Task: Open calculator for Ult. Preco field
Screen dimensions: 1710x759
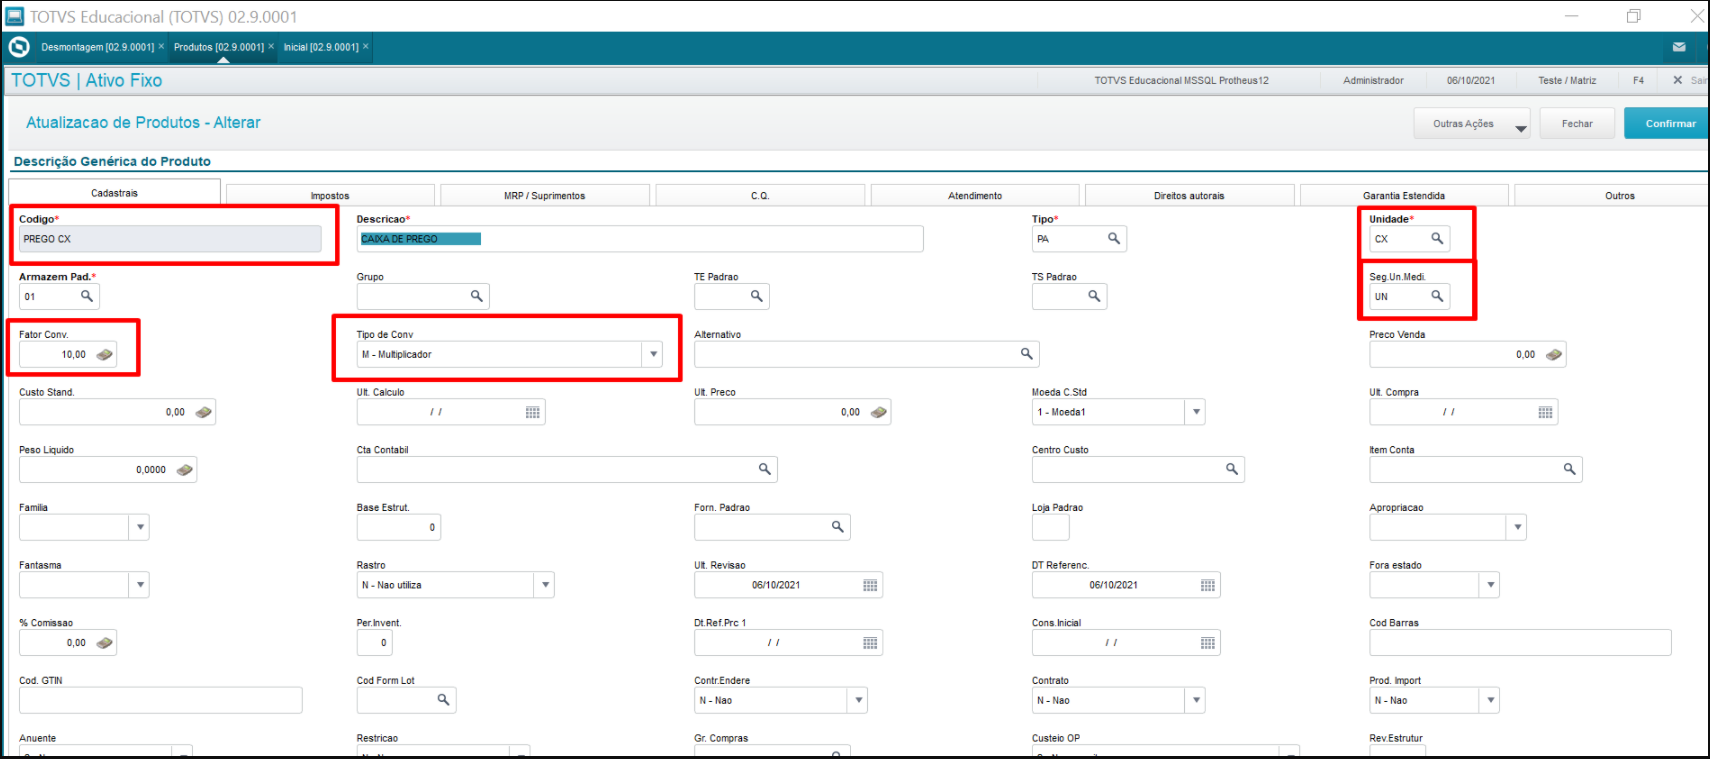Action: (878, 412)
